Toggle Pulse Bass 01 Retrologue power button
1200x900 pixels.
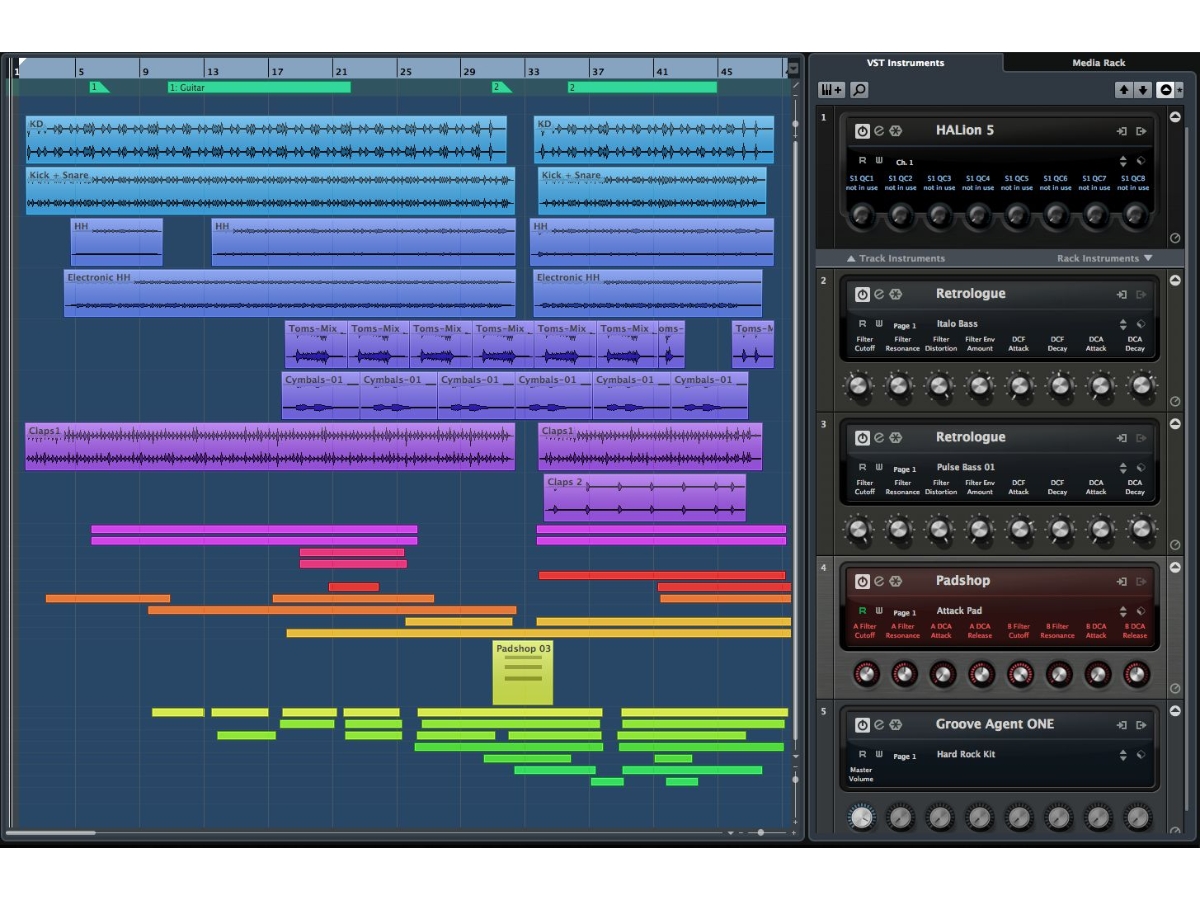coord(862,438)
